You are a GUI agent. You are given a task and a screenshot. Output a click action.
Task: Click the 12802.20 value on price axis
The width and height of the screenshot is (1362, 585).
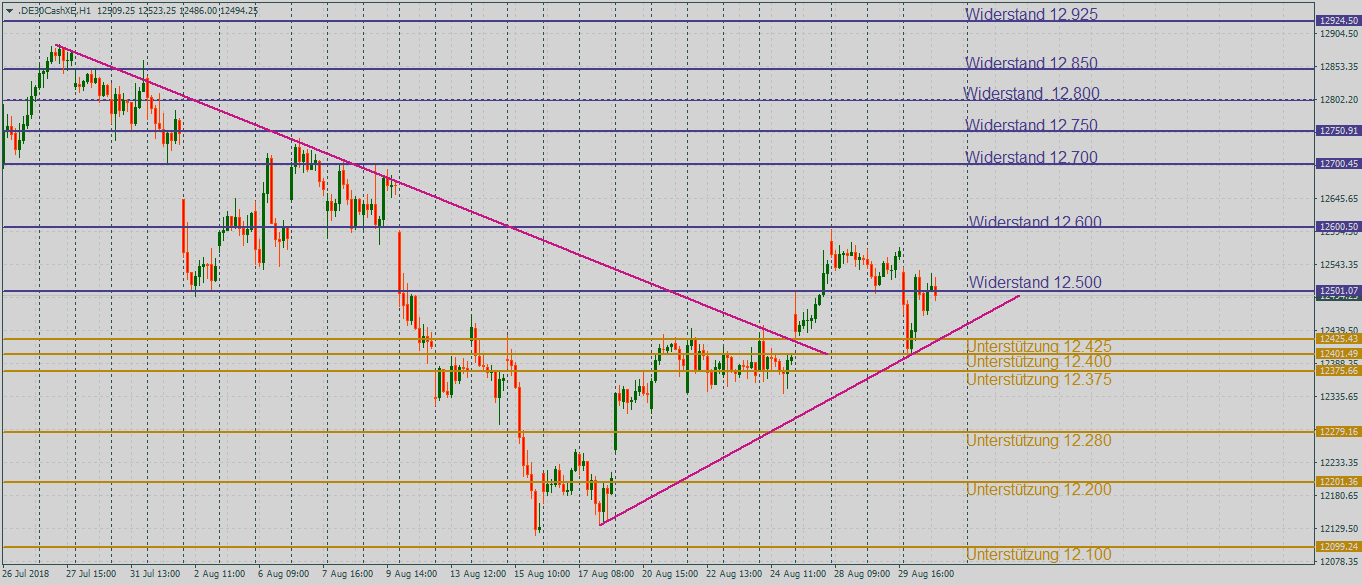tap(1339, 100)
